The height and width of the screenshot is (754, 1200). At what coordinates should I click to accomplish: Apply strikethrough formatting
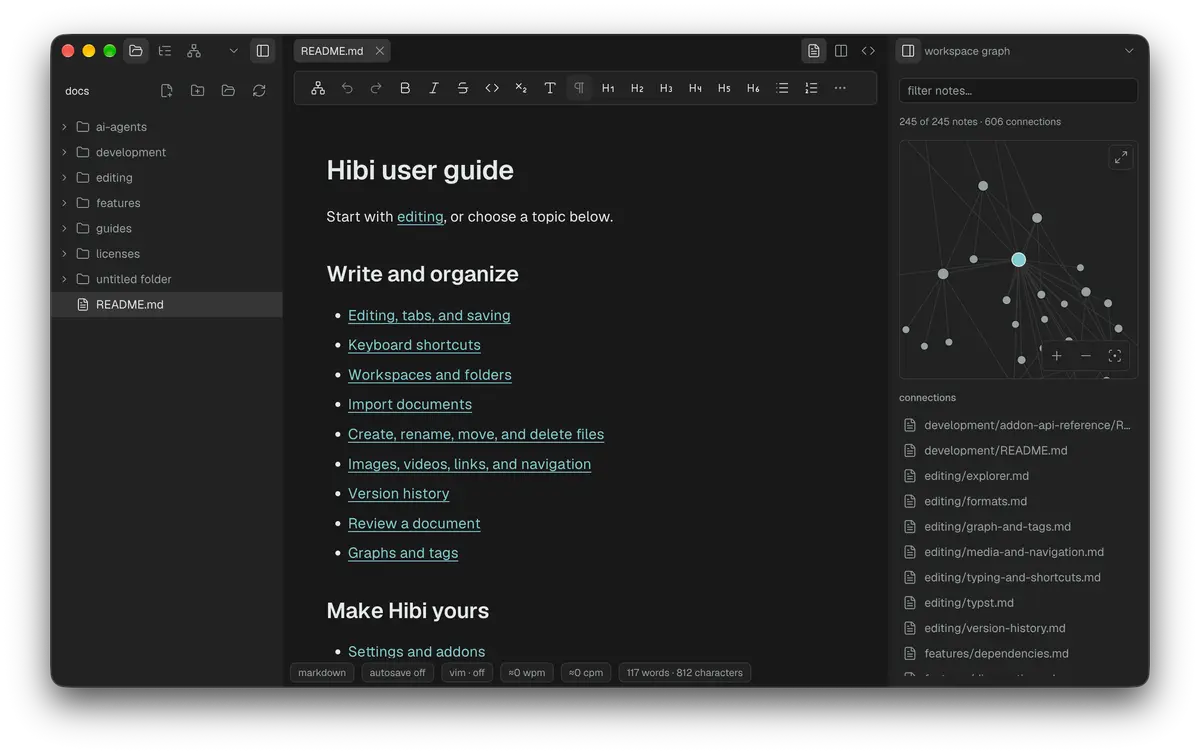(463, 88)
